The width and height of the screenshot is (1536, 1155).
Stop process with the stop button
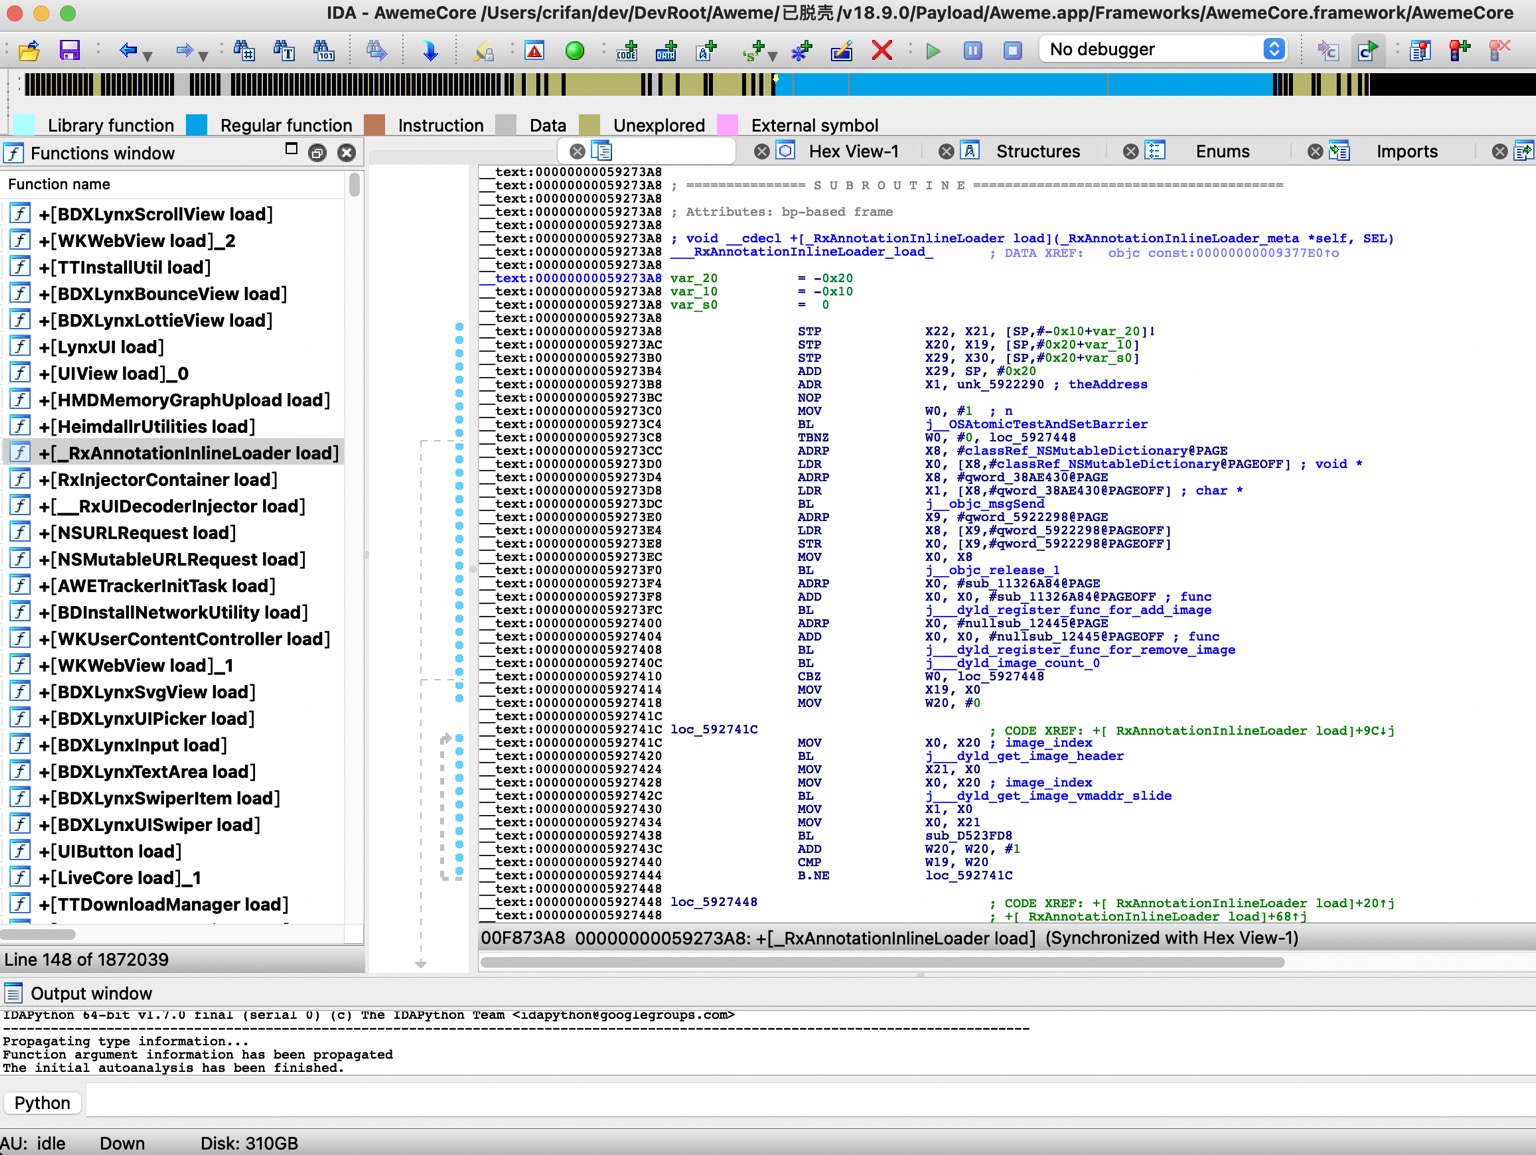[1013, 50]
